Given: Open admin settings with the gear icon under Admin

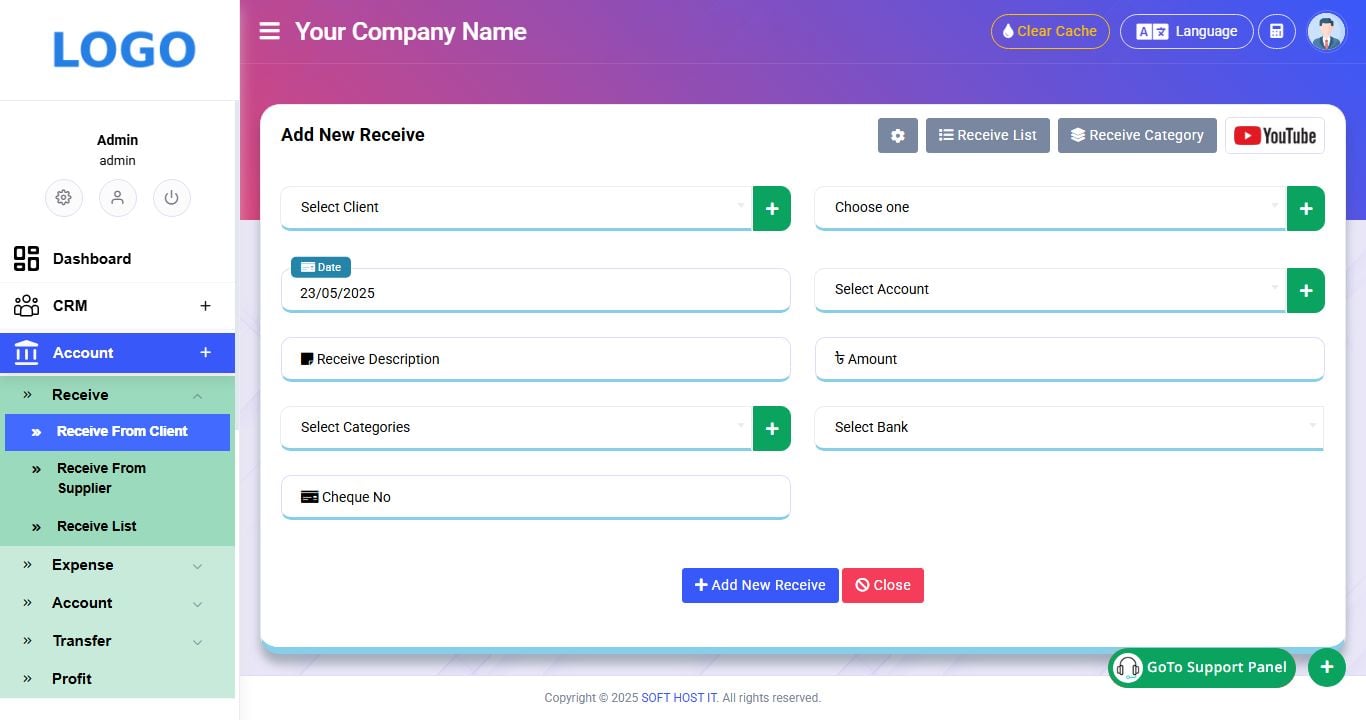Looking at the screenshot, I should pos(64,198).
